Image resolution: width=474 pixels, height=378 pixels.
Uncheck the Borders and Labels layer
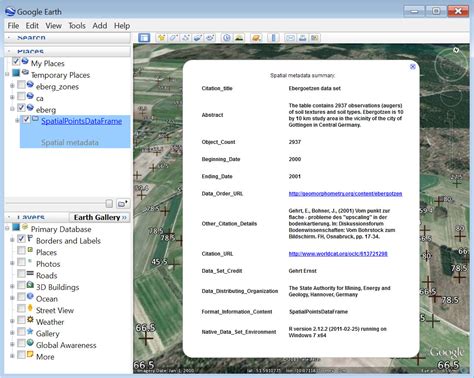(x=21, y=239)
